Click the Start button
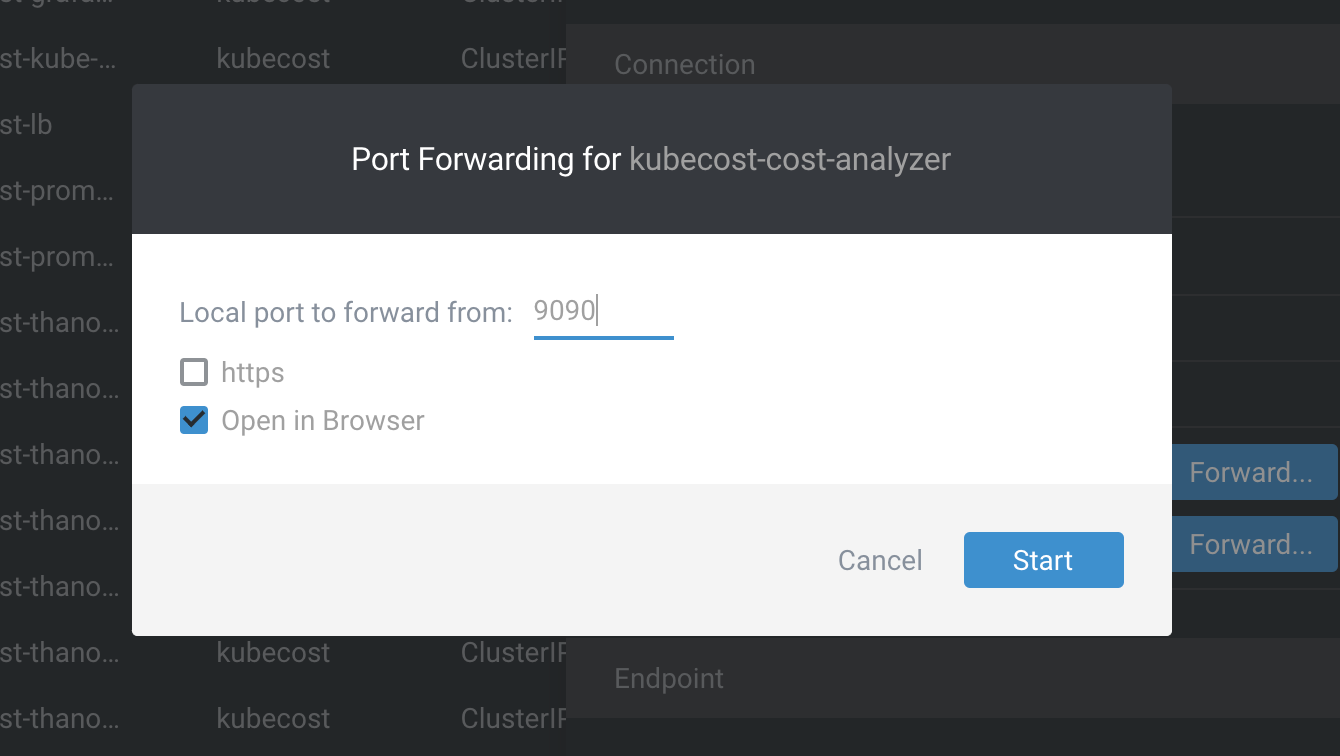 coord(1043,560)
